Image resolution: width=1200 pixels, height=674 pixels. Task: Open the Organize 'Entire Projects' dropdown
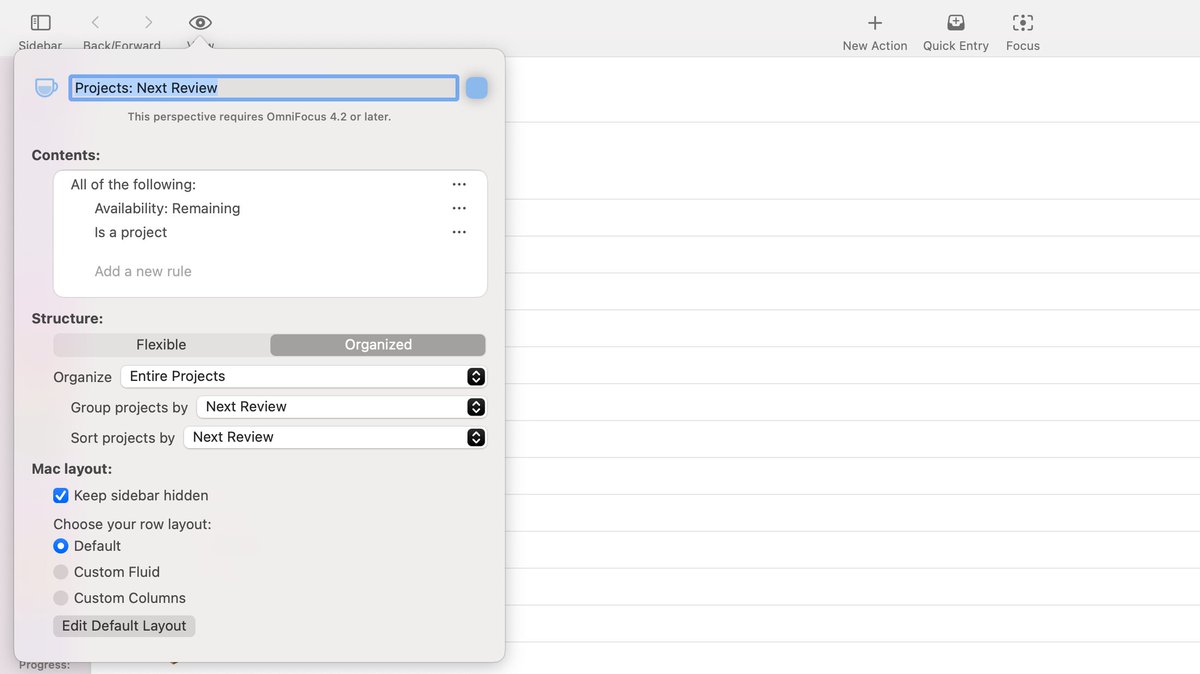point(303,376)
